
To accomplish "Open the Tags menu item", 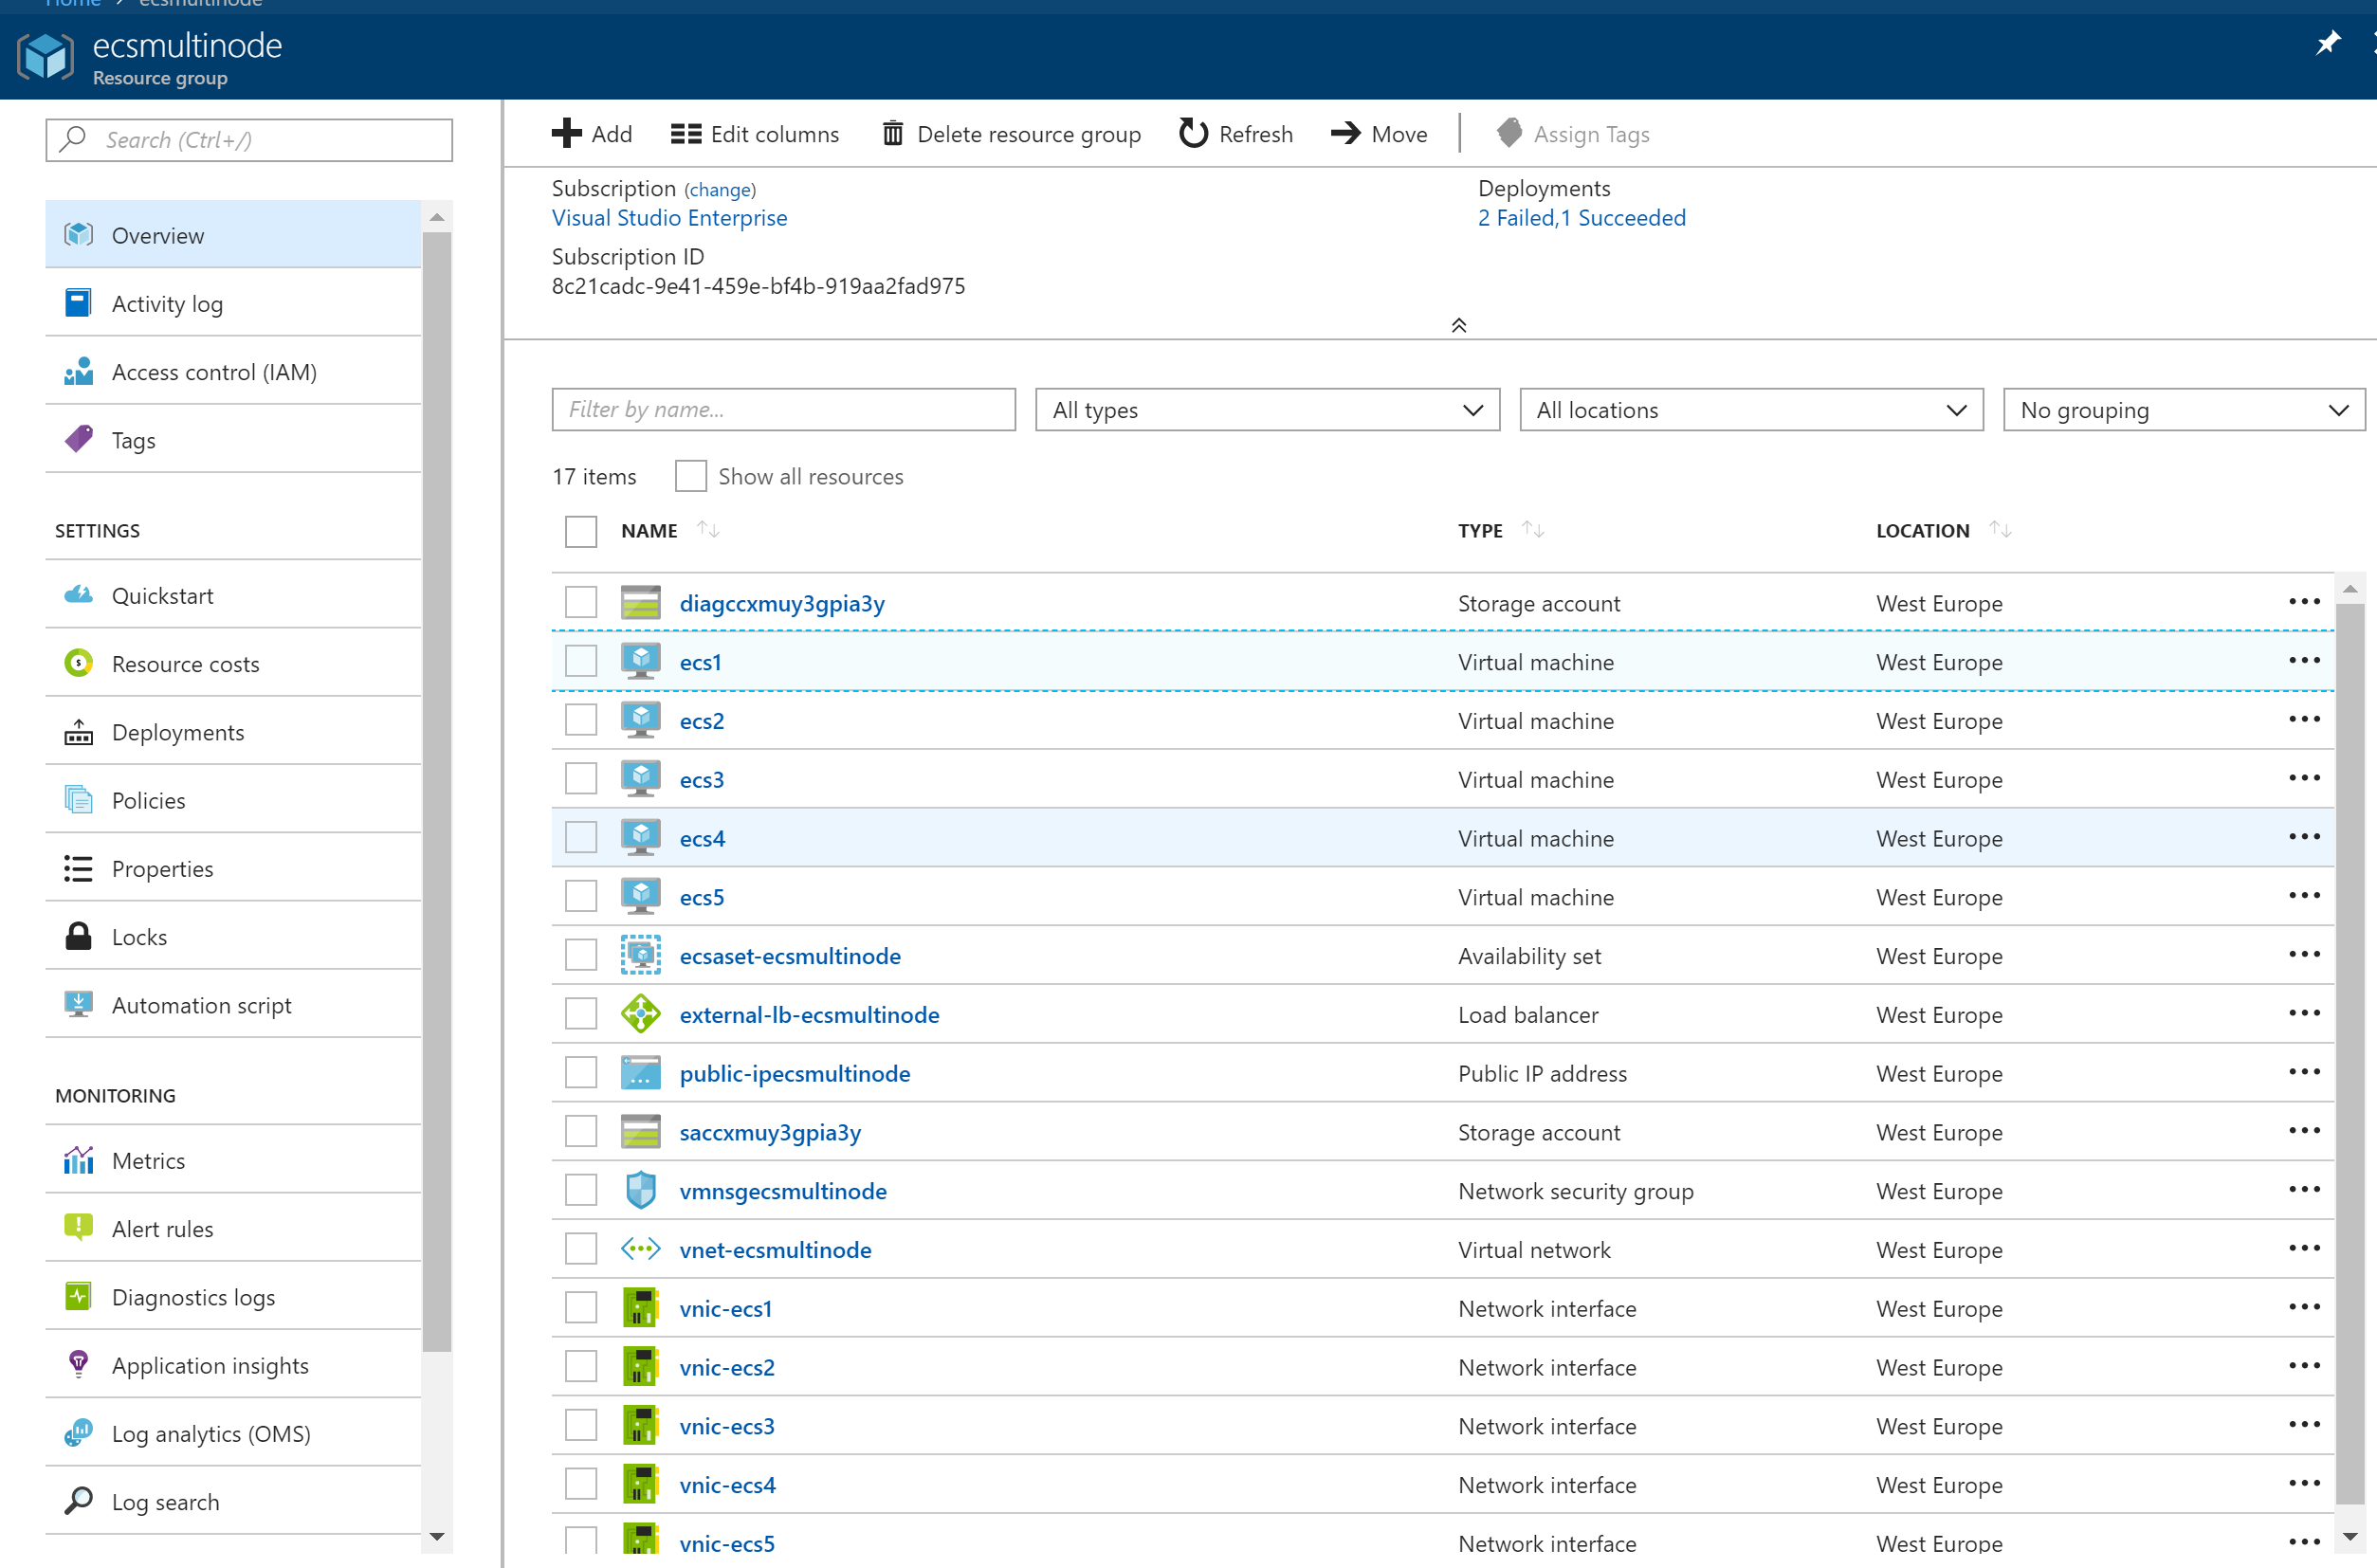I will pyautogui.click(x=233, y=439).
